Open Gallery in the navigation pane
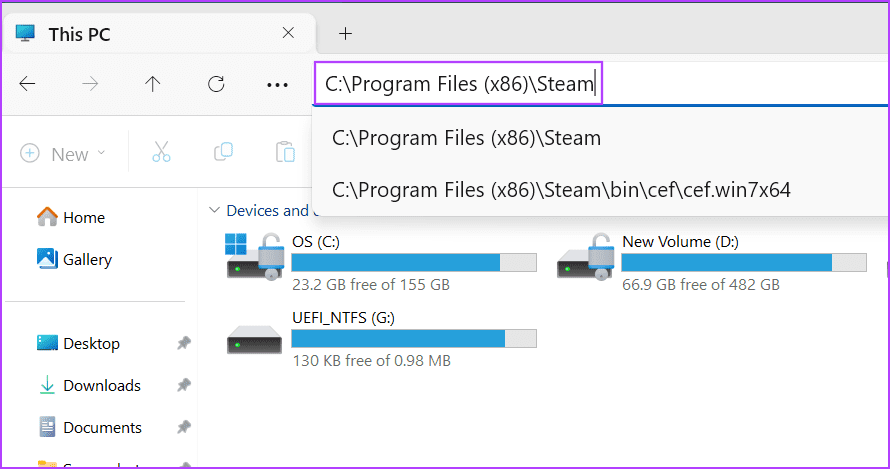This screenshot has height=469, width=890. [x=87, y=259]
